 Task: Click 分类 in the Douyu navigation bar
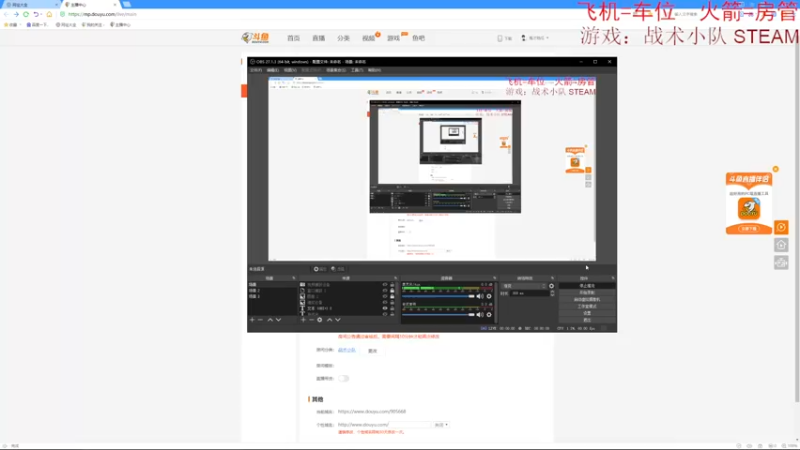pos(343,38)
